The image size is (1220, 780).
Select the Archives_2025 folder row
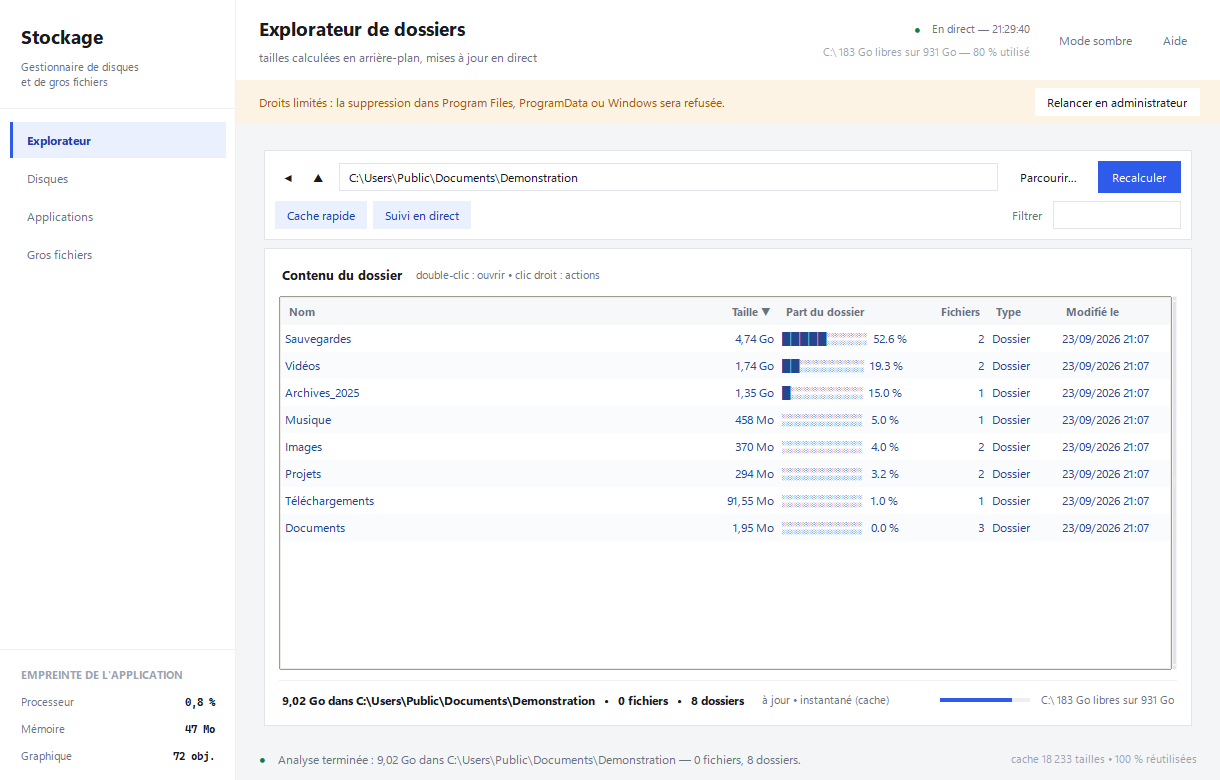click(x=725, y=393)
